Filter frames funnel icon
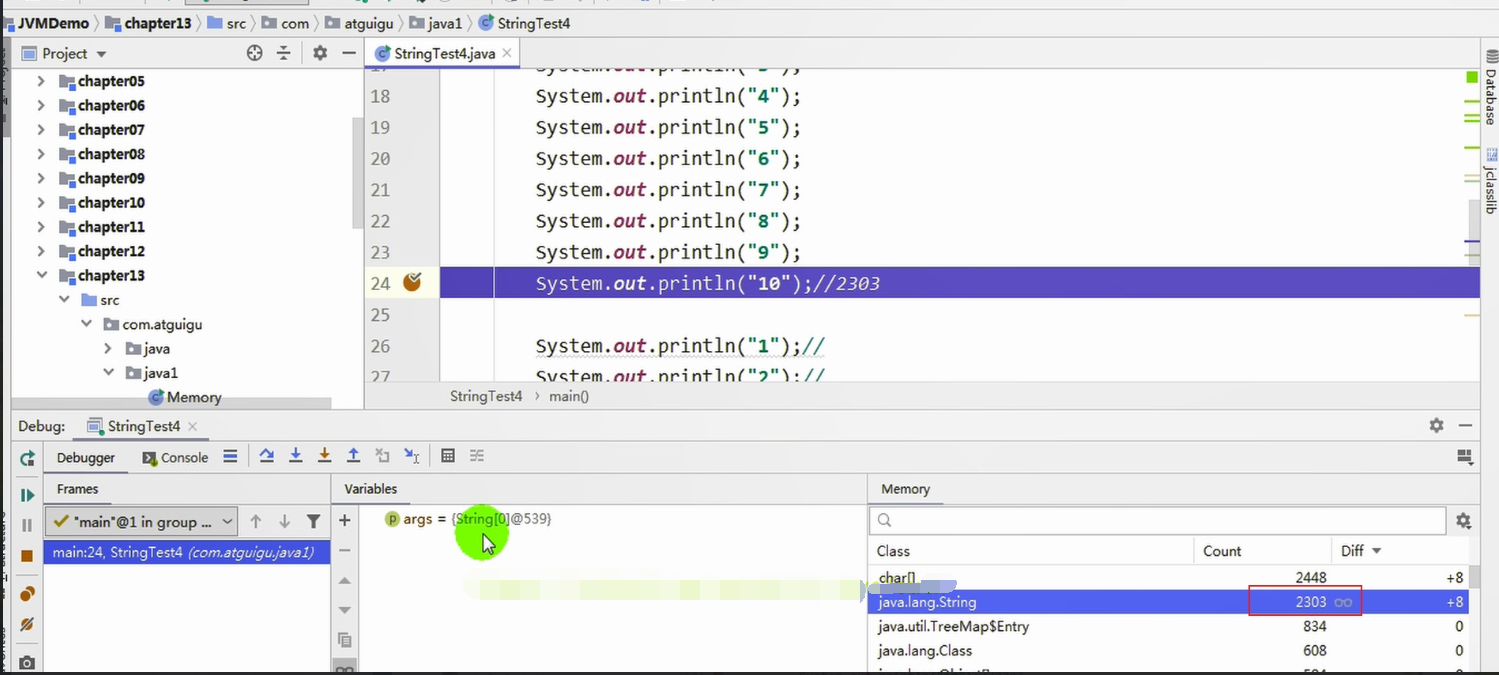 313,521
